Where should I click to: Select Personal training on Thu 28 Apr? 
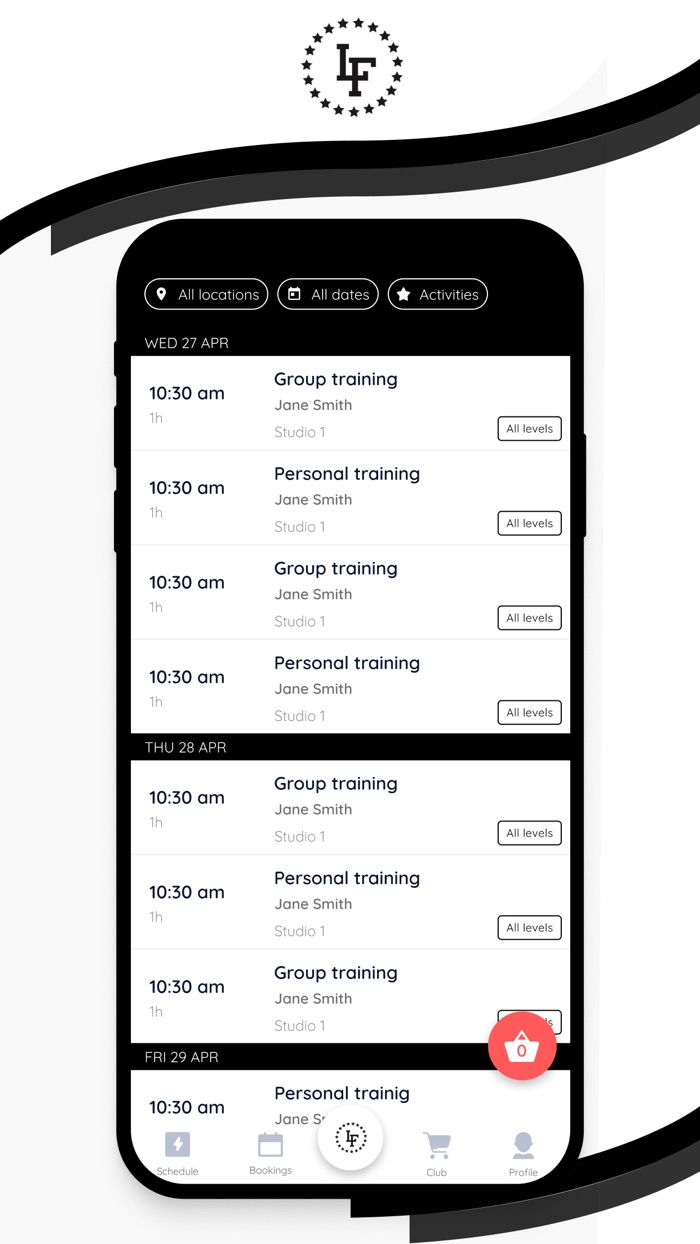347,878
